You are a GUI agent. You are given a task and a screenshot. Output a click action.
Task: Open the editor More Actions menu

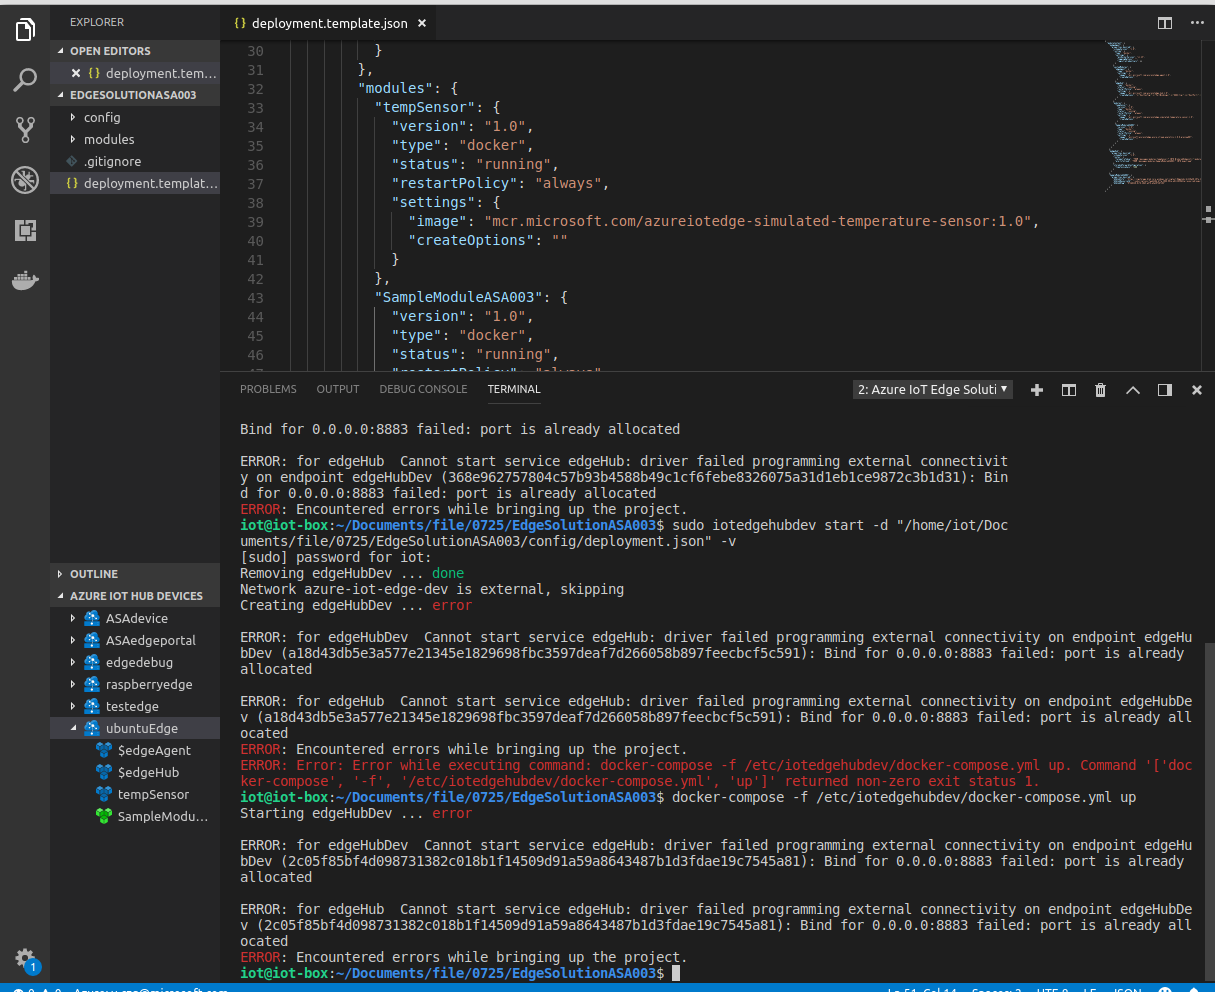(1197, 22)
